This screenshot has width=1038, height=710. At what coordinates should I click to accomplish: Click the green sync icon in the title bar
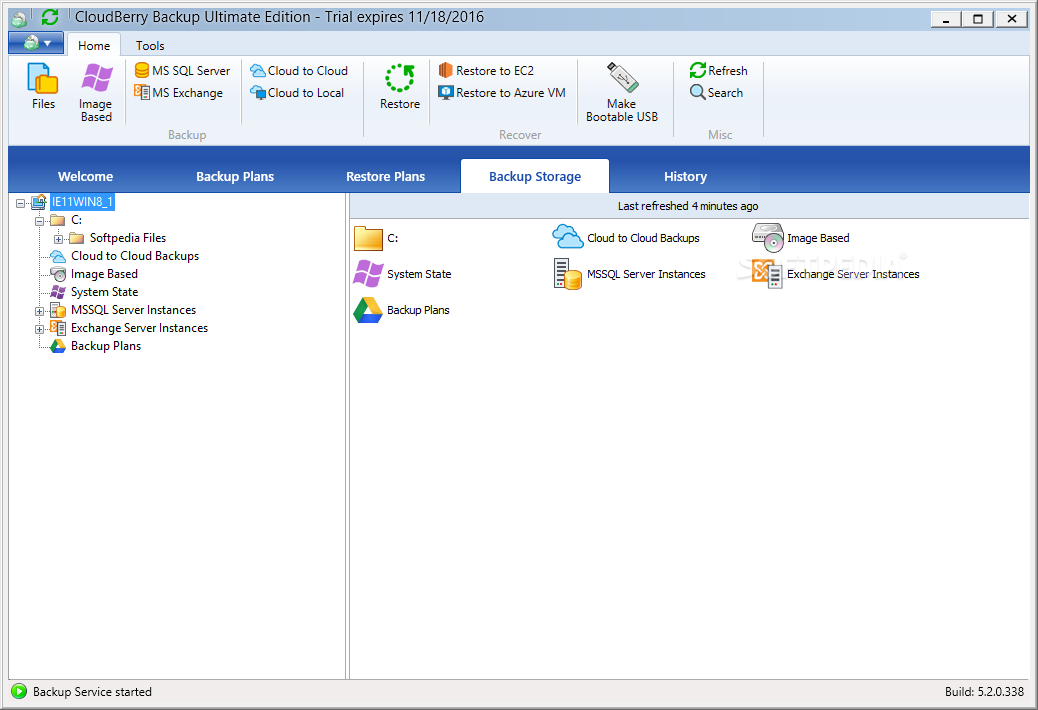click(50, 17)
